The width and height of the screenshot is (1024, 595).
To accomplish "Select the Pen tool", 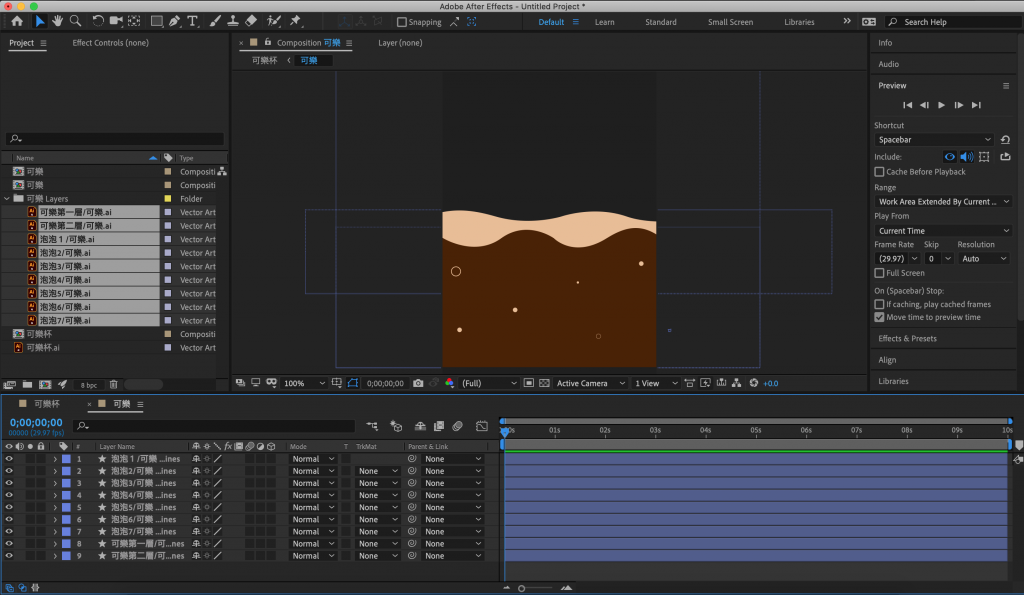I will [x=175, y=21].
